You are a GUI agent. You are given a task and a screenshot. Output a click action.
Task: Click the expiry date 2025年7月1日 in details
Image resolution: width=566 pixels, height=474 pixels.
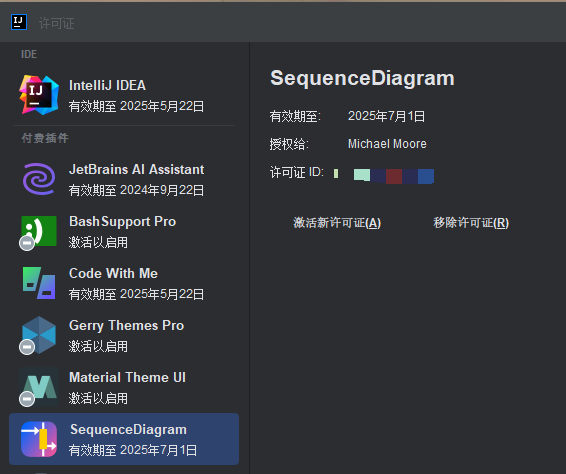coord(386,116)
